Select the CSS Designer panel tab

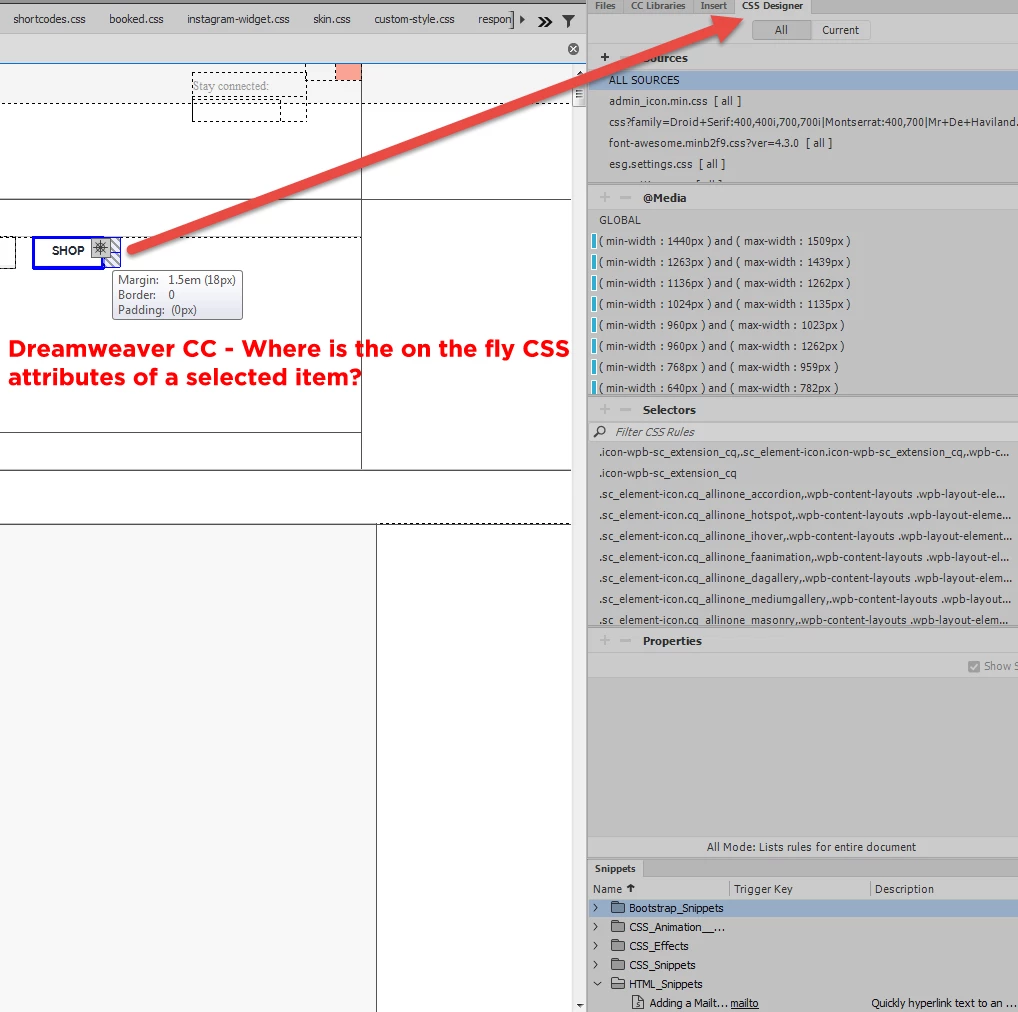click(x=773, y=6)
